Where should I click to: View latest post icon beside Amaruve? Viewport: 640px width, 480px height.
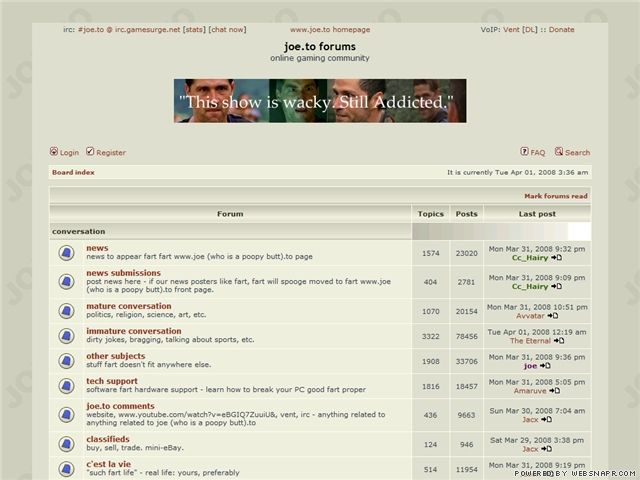(x=554, y=391)
